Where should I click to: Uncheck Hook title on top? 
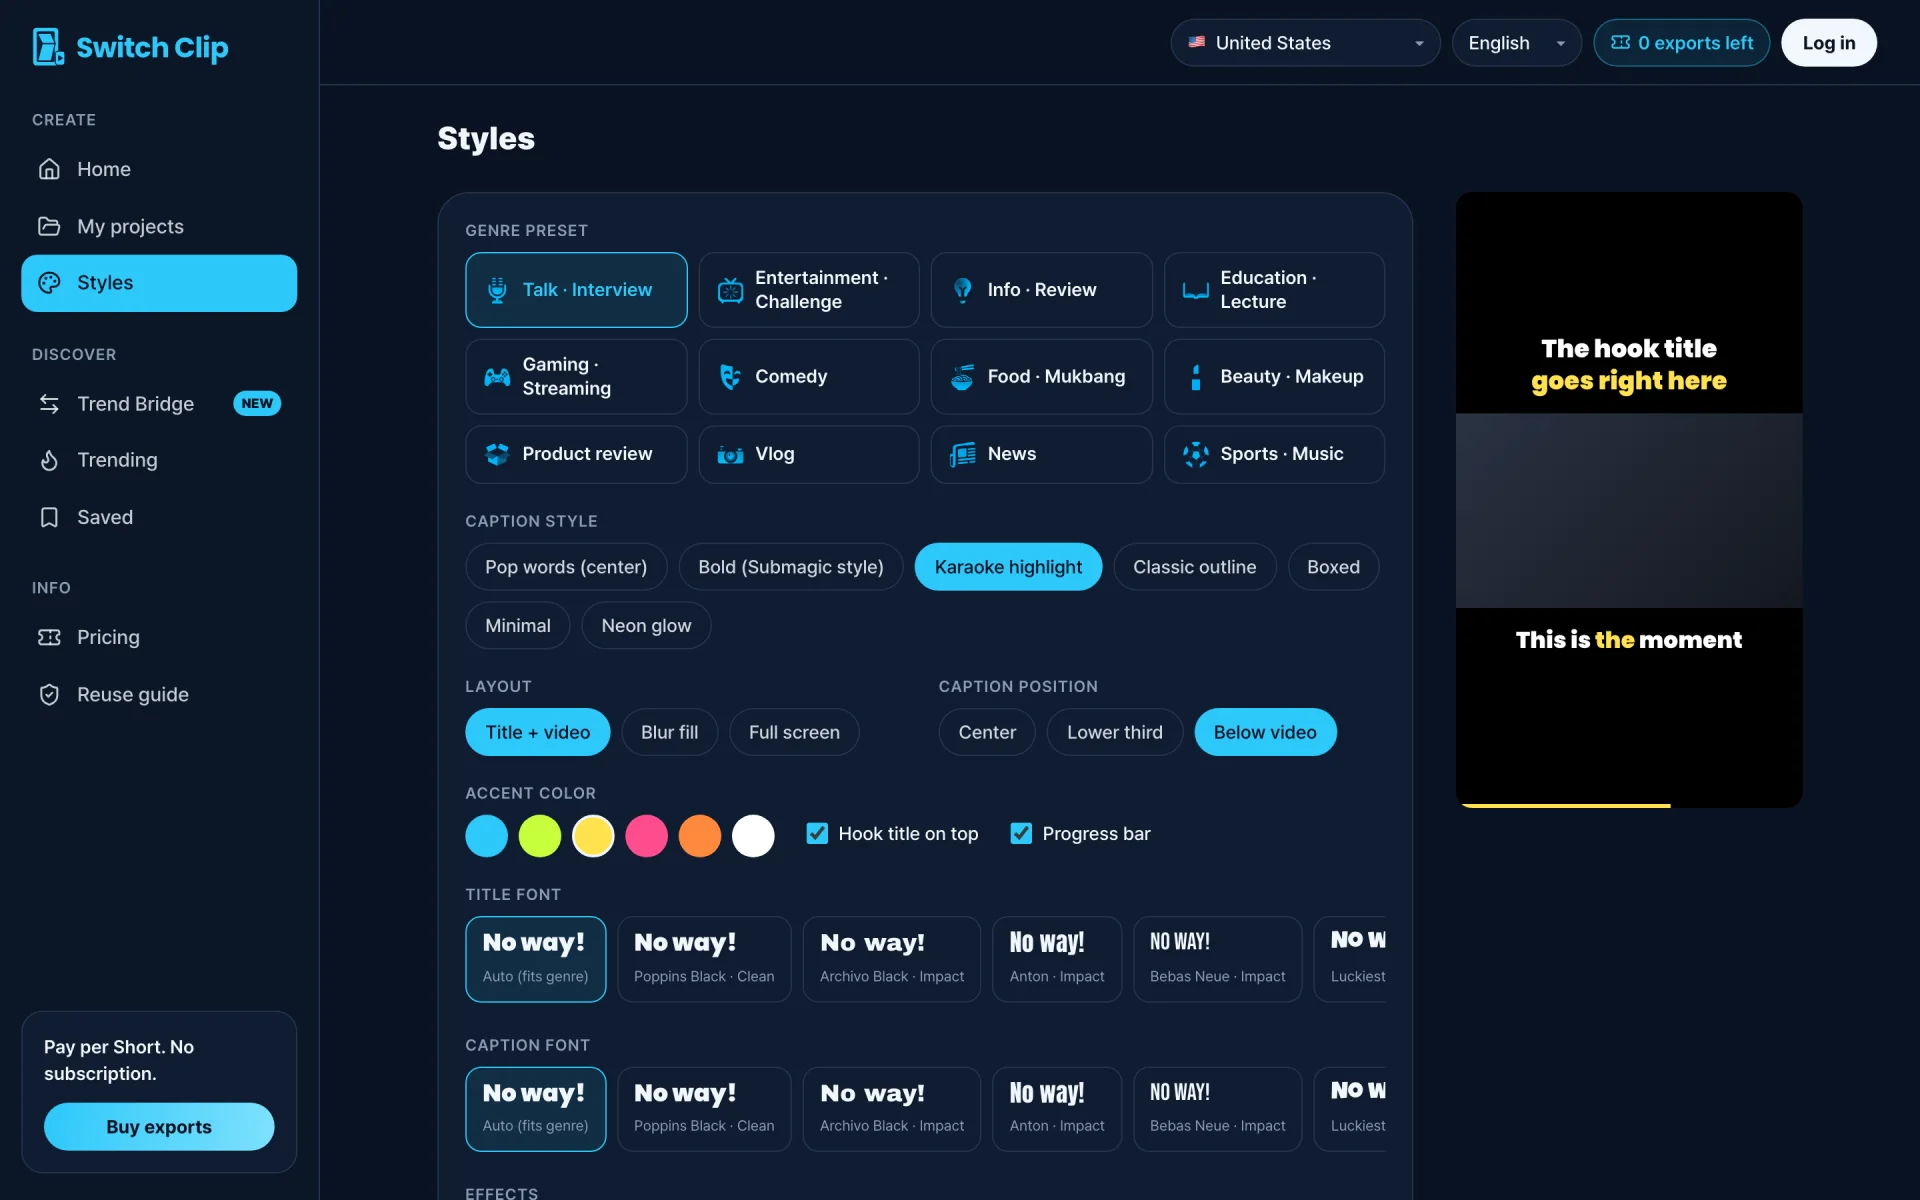pyautogui.click(x=817, y=834)
